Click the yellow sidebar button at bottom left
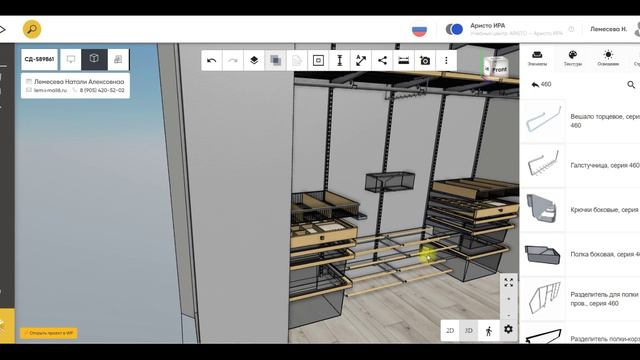Viewport: 640px width, 360px height. tap(7, 326)
